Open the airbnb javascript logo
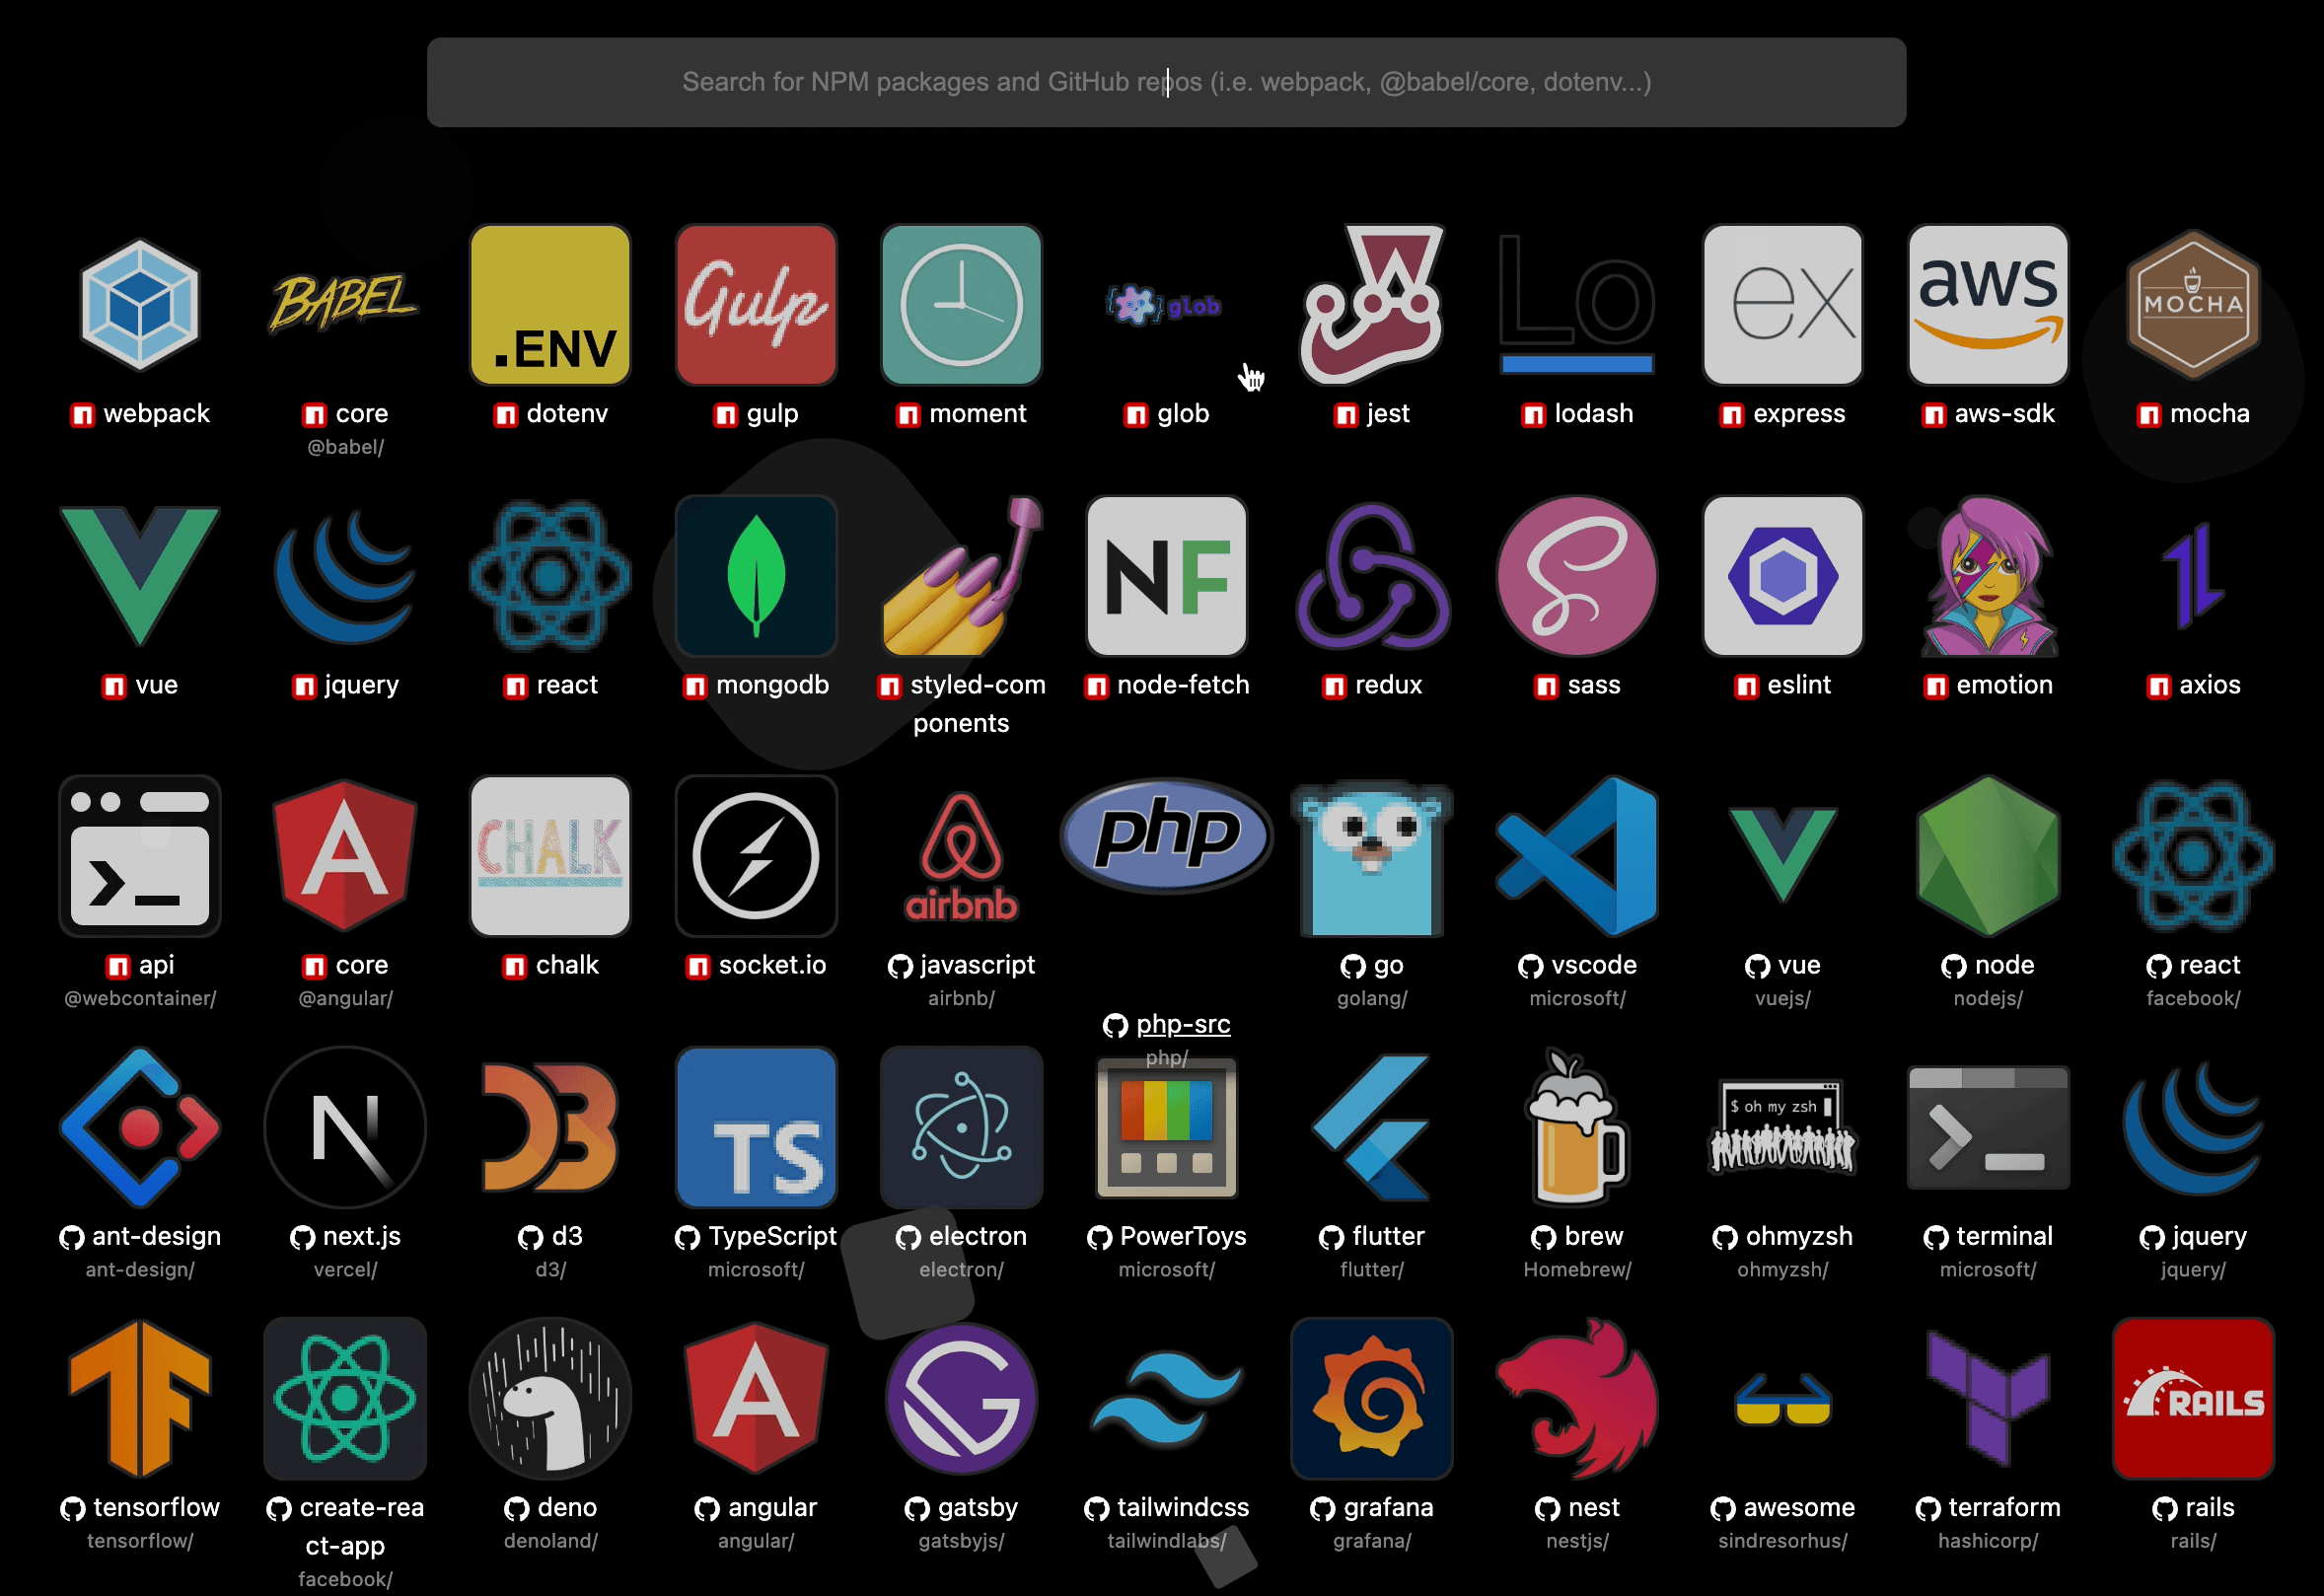The image size is (2324, 1596). (x=961, y=856)
